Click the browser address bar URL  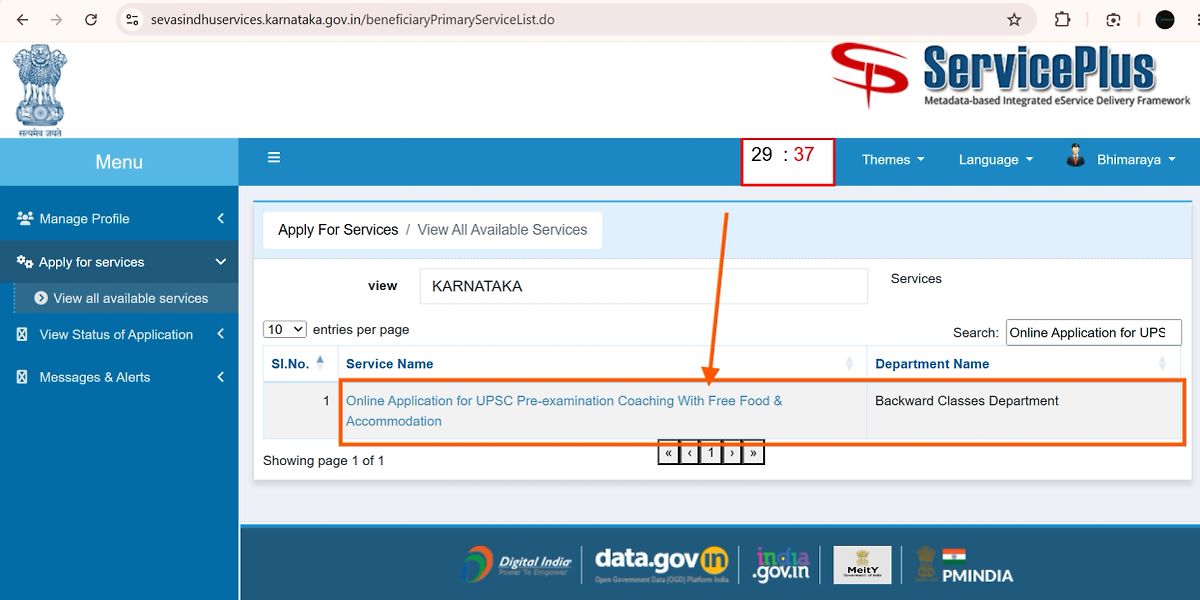pyautogui.click(x=352, y=20)
